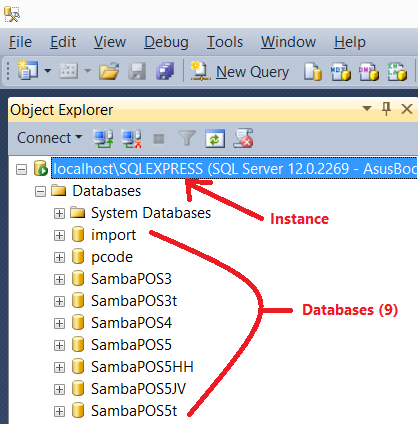Viewport: 418px width, 424px height.
Task: Expand the SambaPOS5t database node
Action: (59, 411)
